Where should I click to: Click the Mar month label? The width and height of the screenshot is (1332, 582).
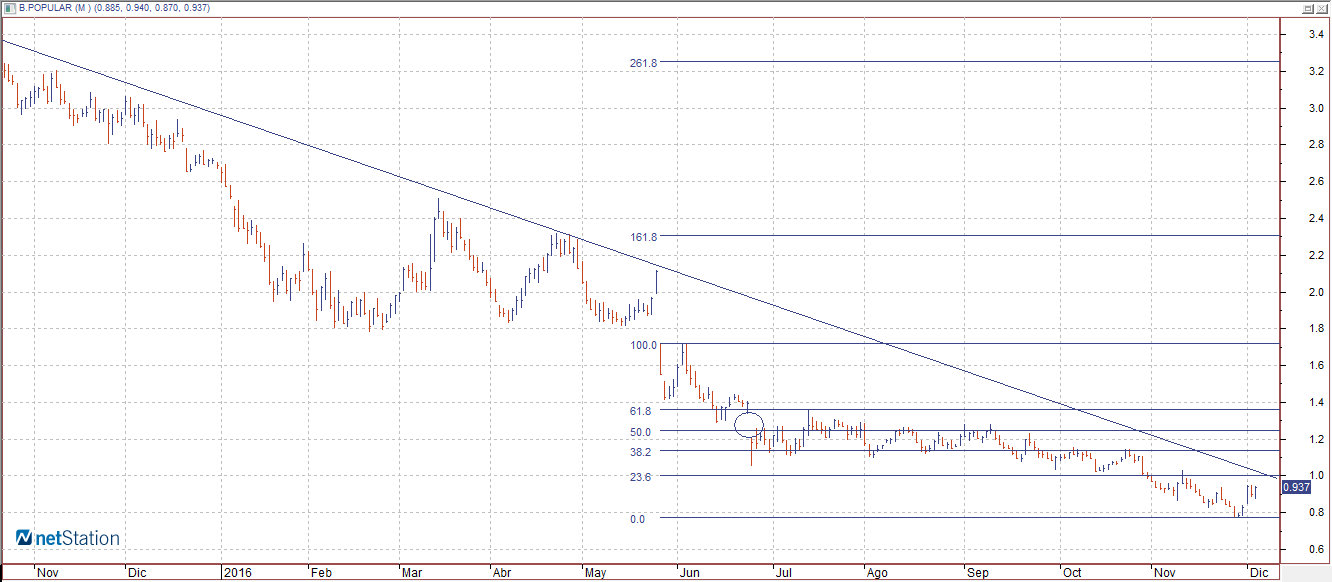[x=411, y=573]
